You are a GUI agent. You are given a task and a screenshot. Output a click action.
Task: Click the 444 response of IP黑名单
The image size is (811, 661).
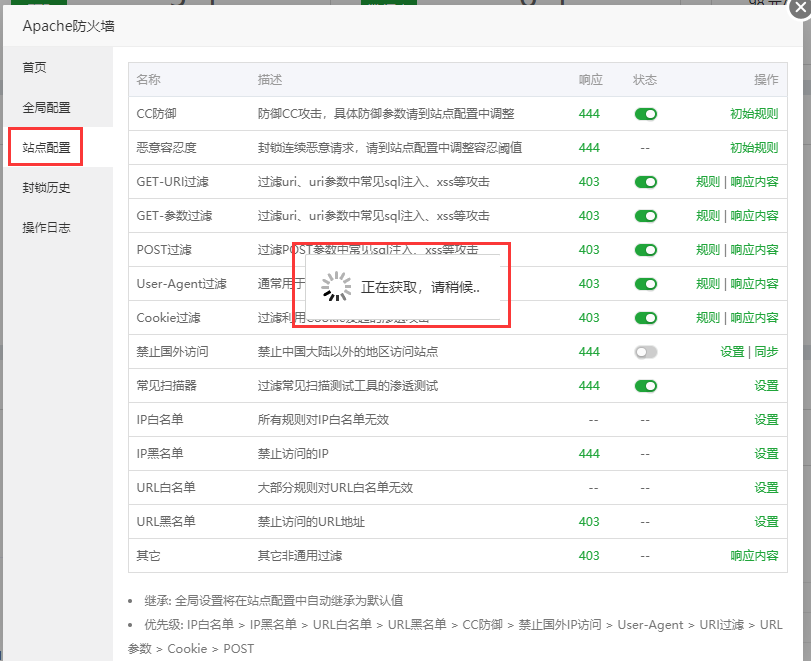point(589,454)
